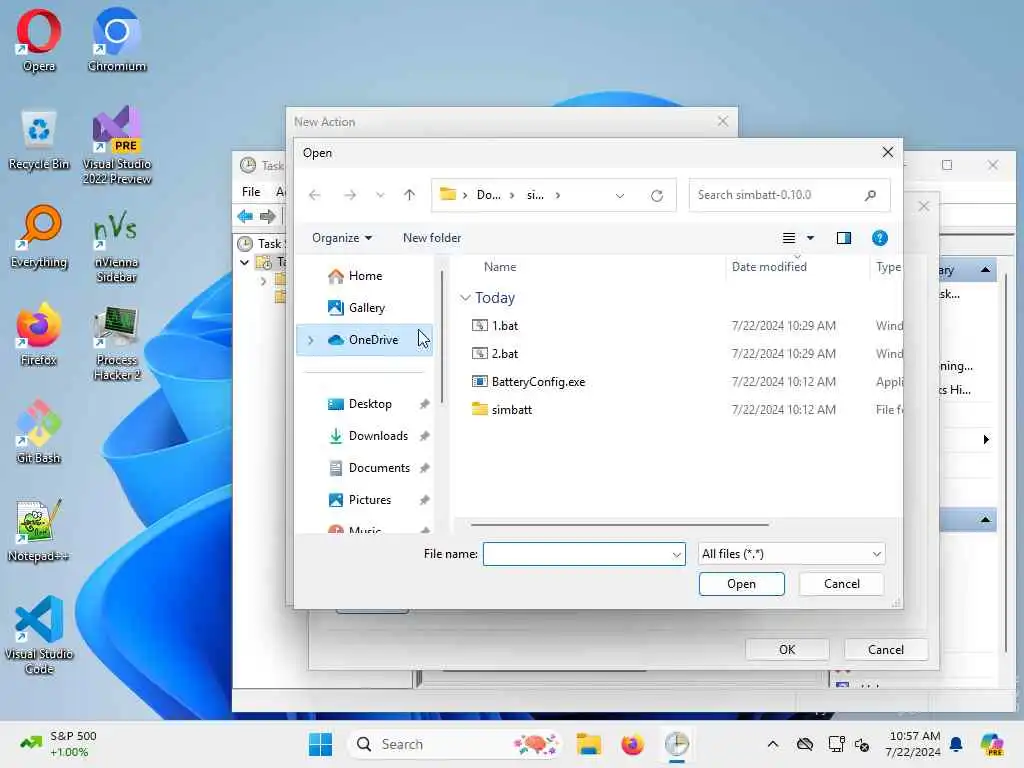The height and width of the screenshot is (768, 1024).
Task: Go forward in Open dialog navigation
Action: tap(350, 195)
